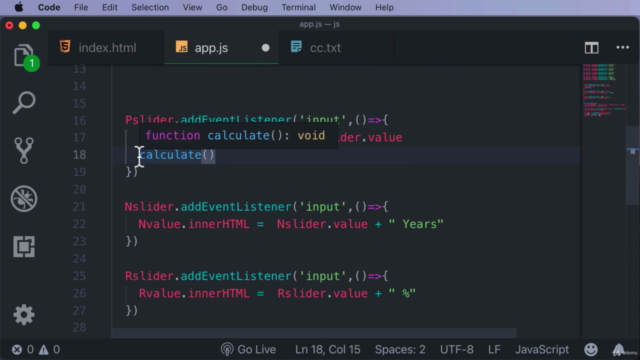Image resolution: width=640 pixels, height=360 pixels.
Task: Click Nslider on line 21
Action: (149, 207)
